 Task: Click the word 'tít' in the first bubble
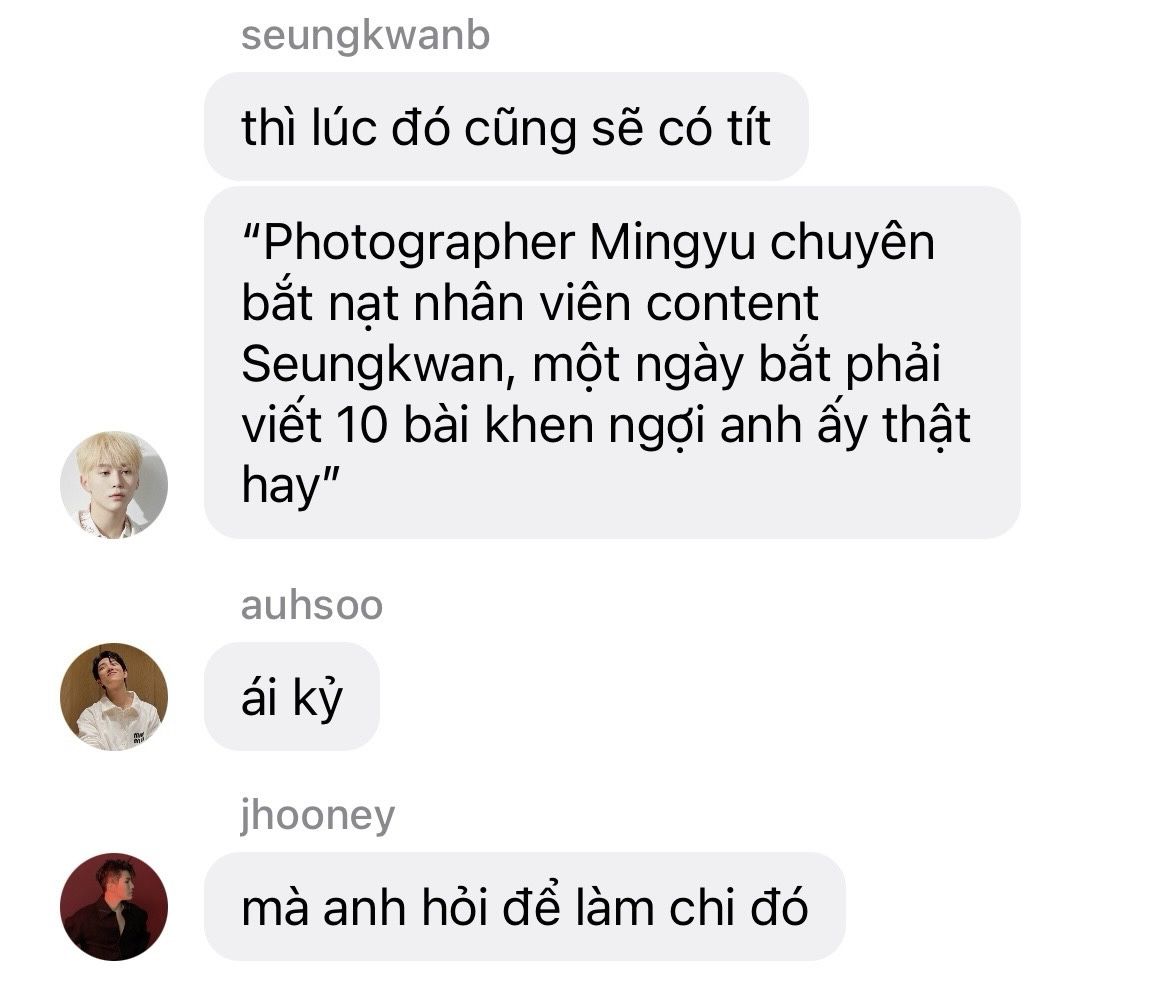748,128
